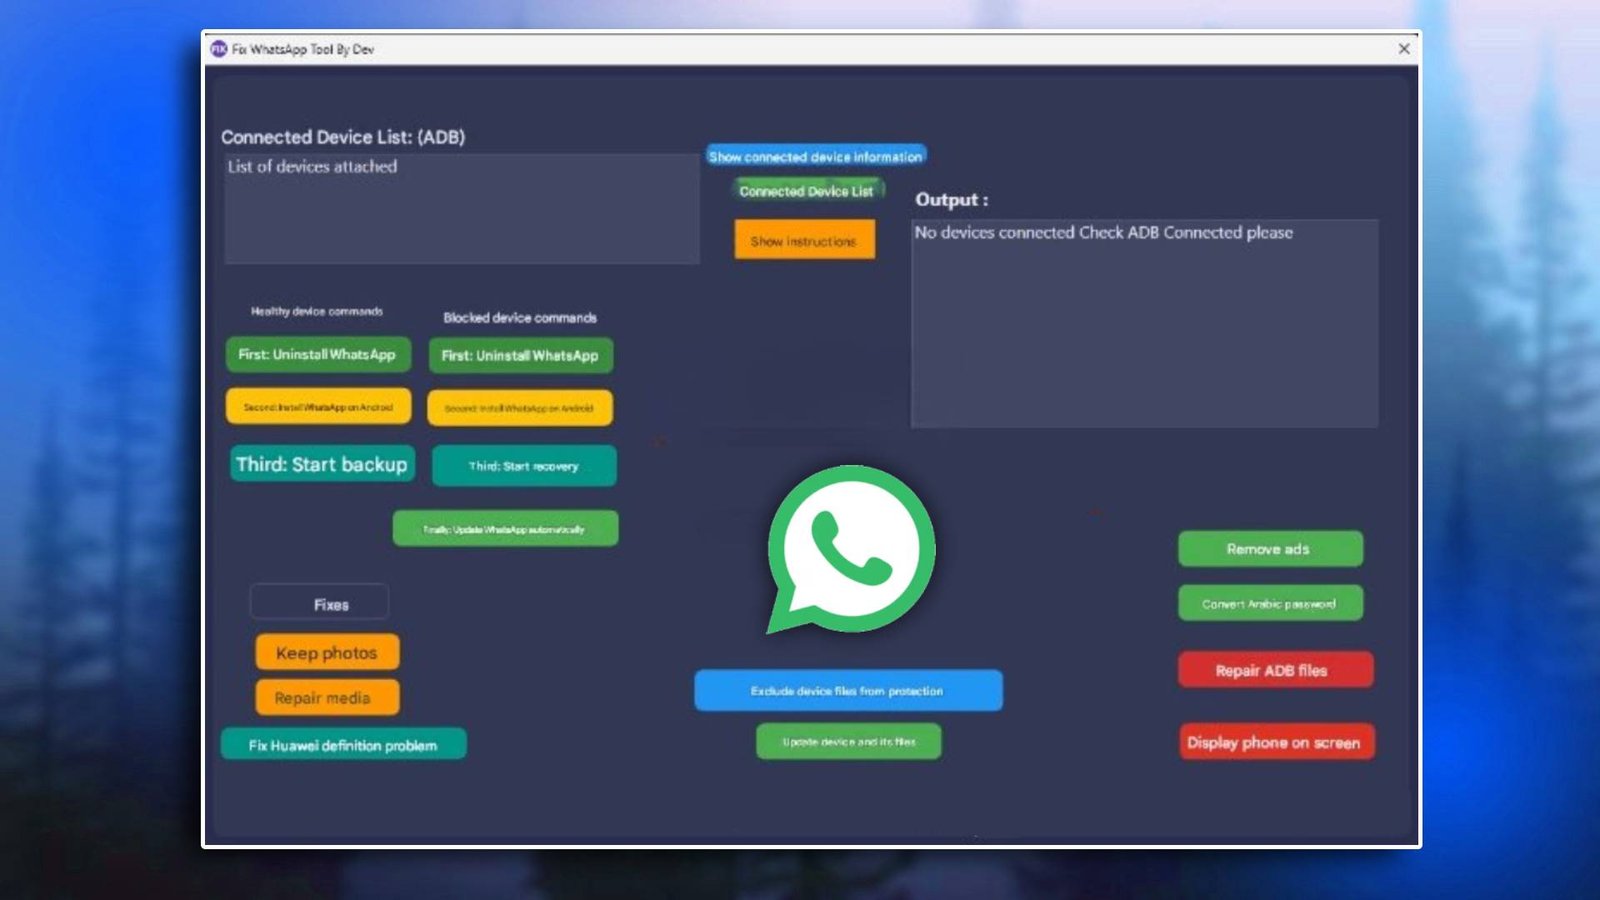
Task: Click Update device and its files
Action: point(848,741)
